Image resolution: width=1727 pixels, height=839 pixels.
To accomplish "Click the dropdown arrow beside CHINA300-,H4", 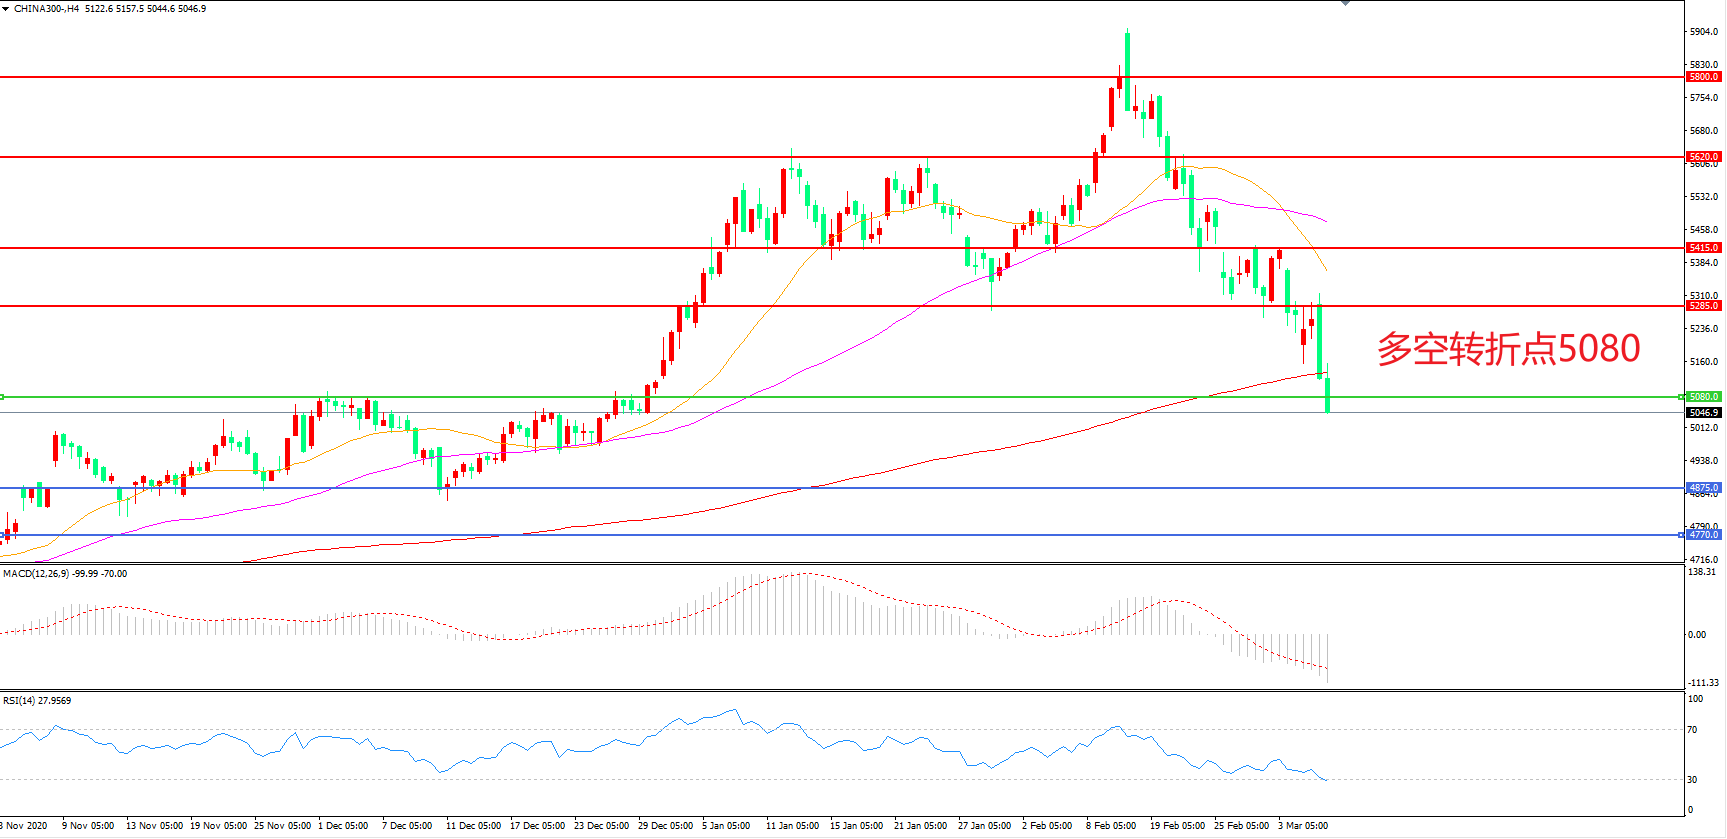I will tap(6, 9).
